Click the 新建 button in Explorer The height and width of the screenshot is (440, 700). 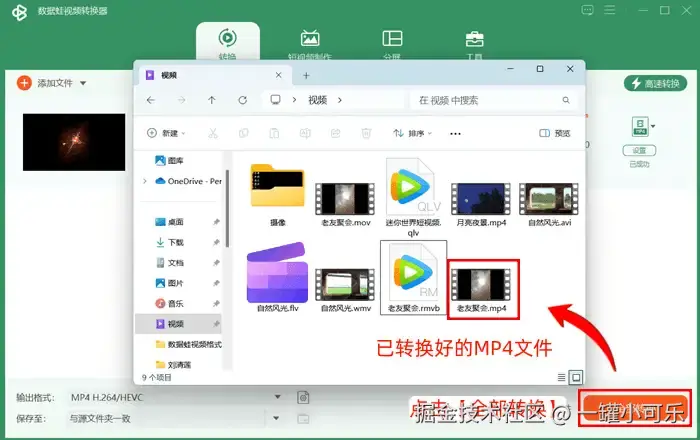[x=166, y=133]
